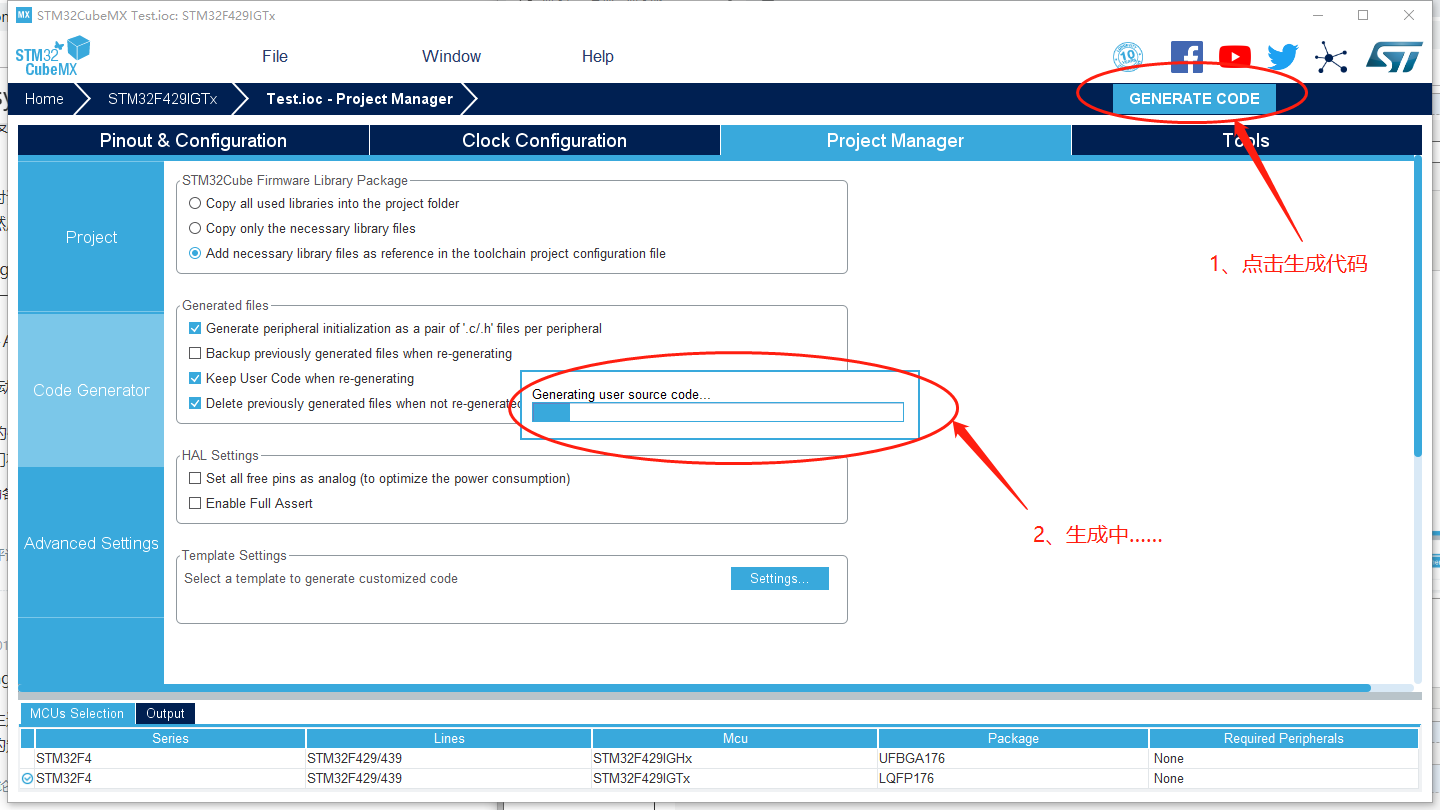Click the MX title bar app icon
The width and height of the screenshot is (1440, 810).
[24, 15]
